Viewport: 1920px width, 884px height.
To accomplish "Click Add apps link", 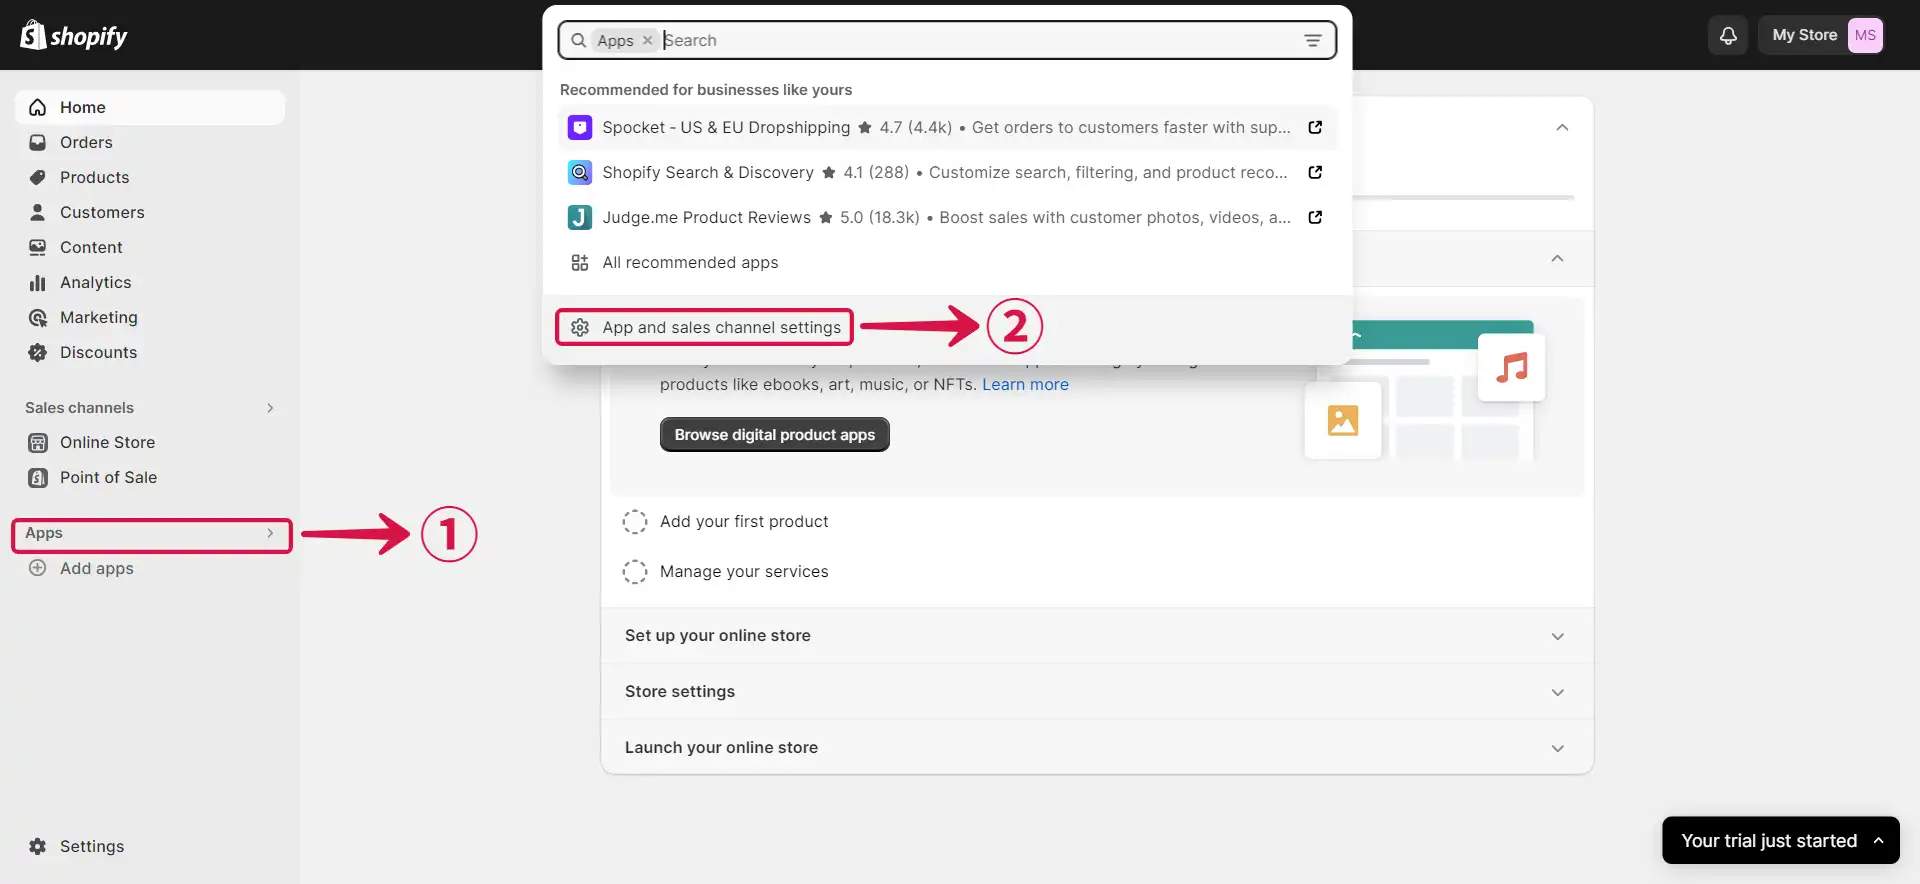I will pos(96,569).
